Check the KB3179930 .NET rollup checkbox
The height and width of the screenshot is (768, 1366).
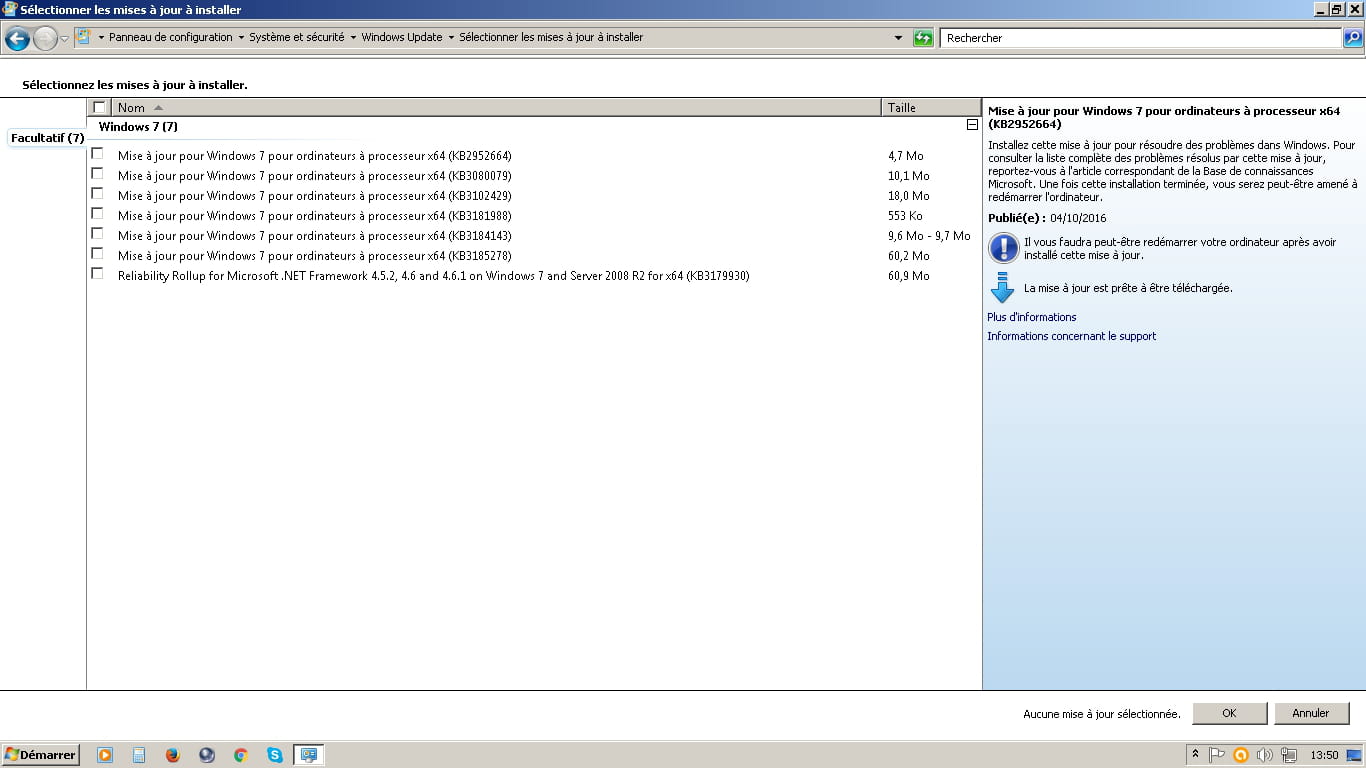97,274
